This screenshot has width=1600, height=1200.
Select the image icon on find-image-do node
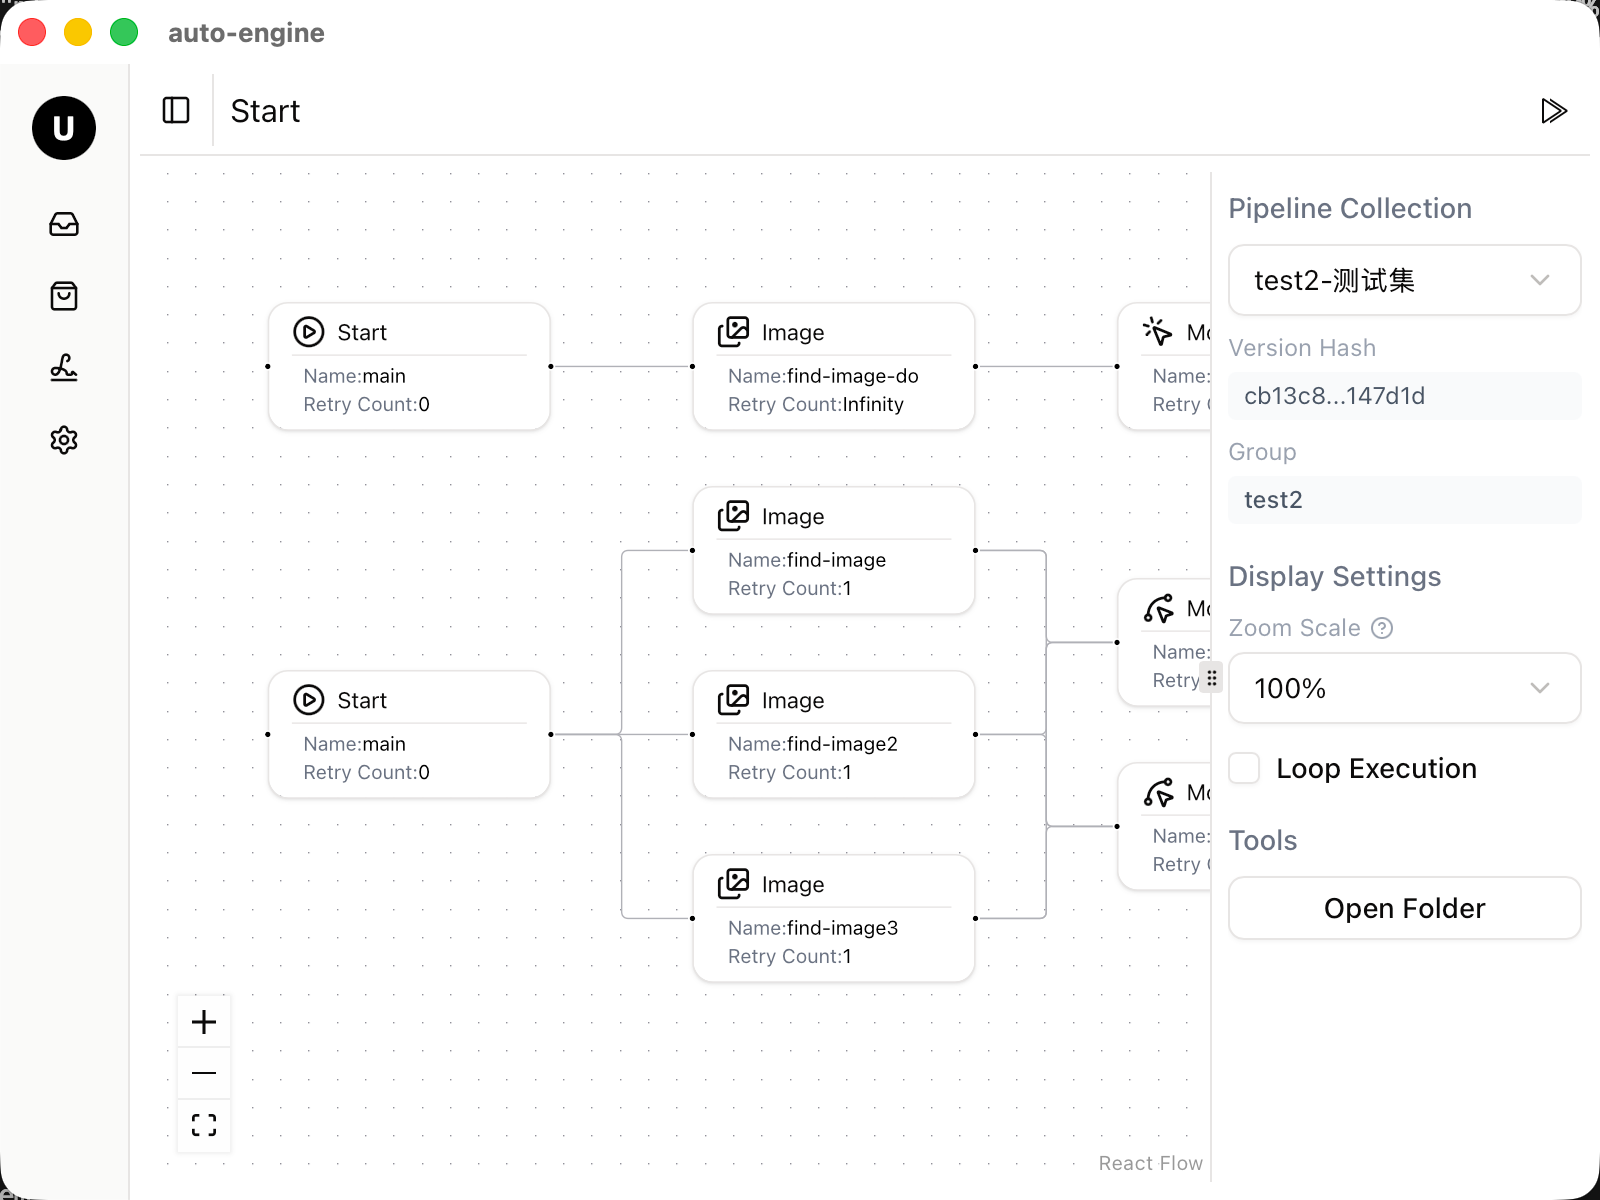tap(735, 331)
